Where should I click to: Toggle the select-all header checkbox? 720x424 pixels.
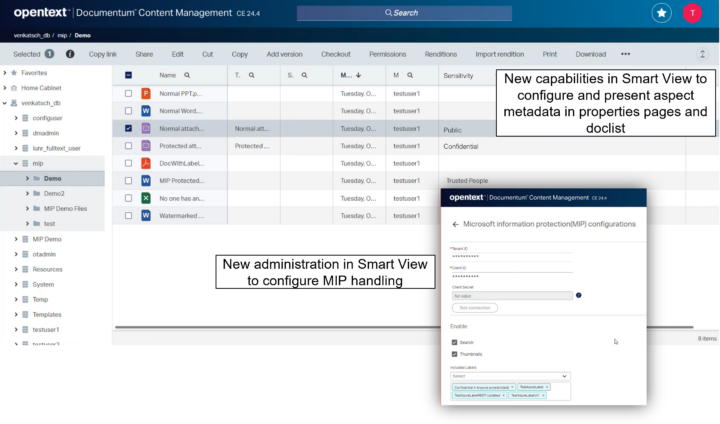(x=128, y=75)
